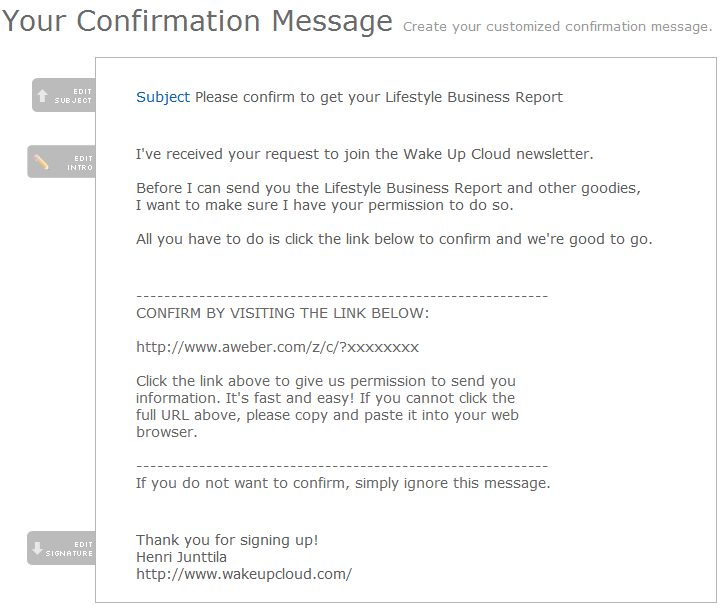This screenshot has width=728, height=609.
Task: Click the 'Create your customized confirmation message' subtitle
Action: [557, 27]
